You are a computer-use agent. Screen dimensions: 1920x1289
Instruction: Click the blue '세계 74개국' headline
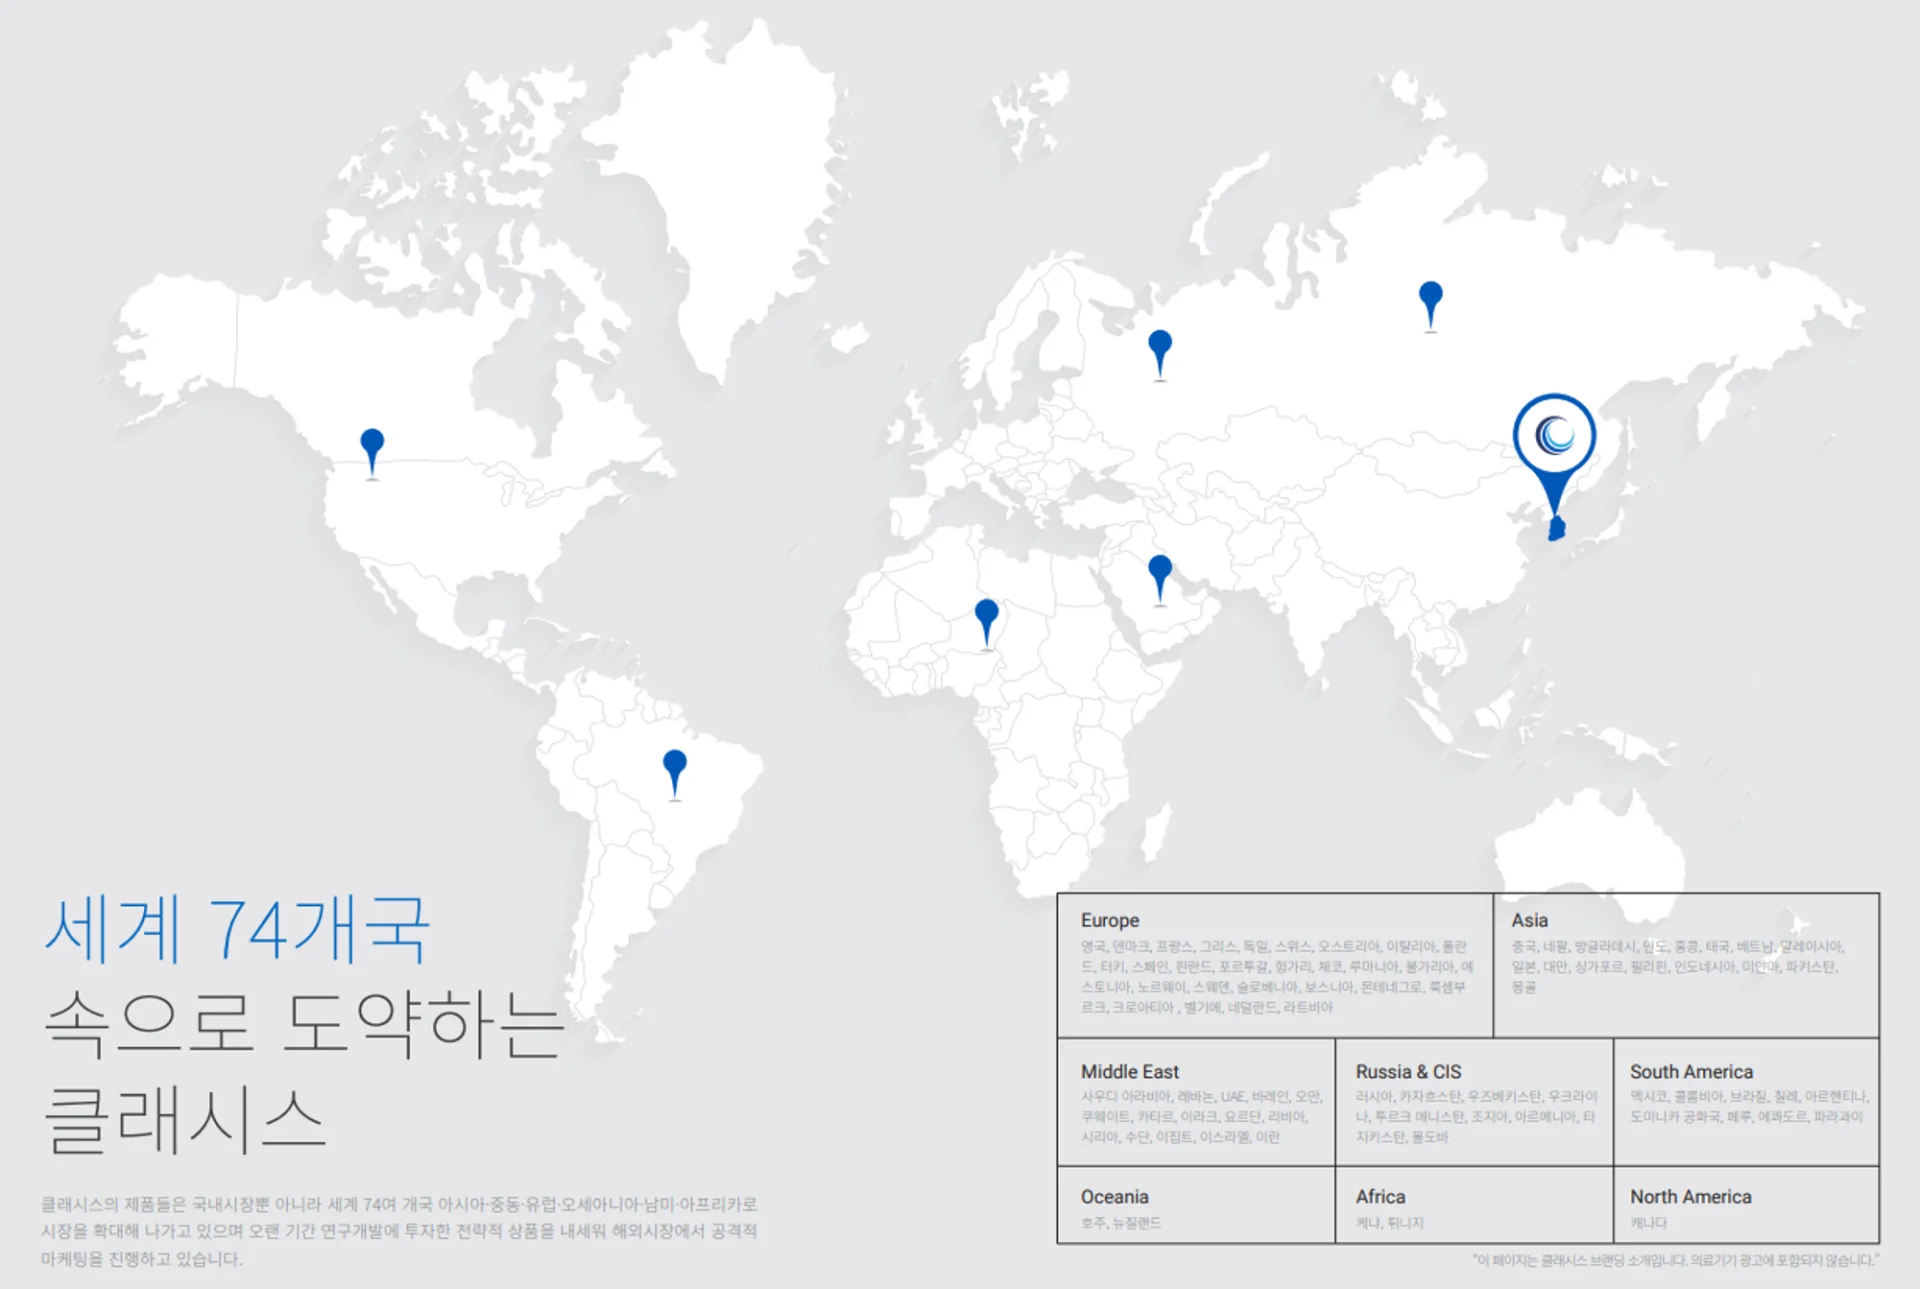tap(237, 930)
